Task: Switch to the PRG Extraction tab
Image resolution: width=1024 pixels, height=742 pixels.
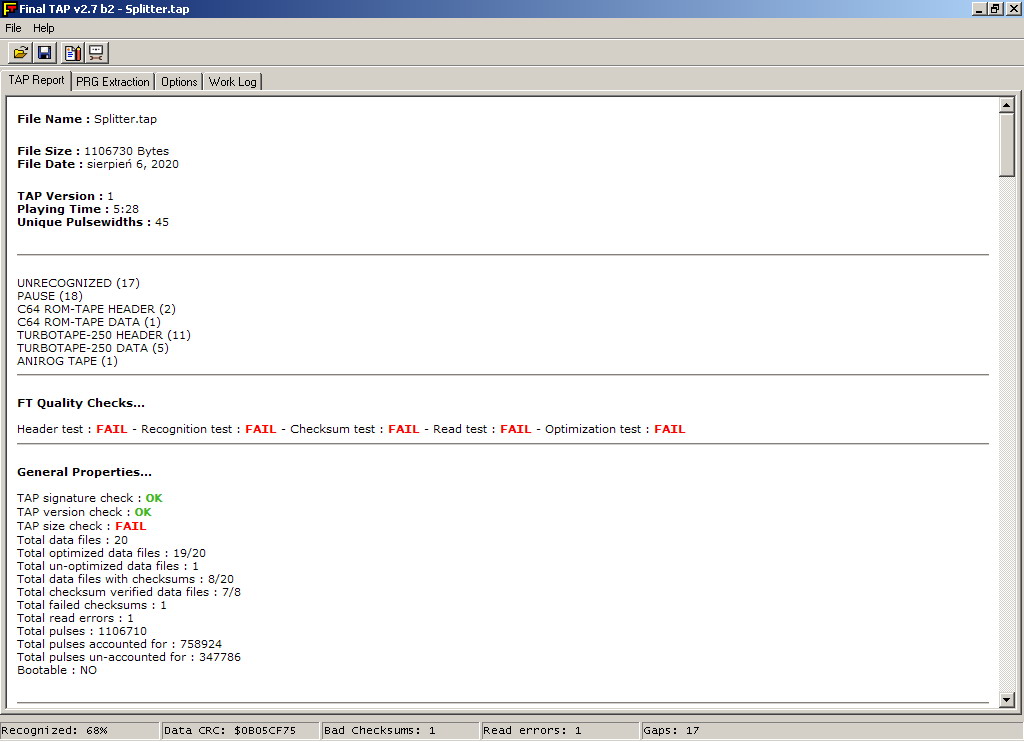Action: coord(112,82)
